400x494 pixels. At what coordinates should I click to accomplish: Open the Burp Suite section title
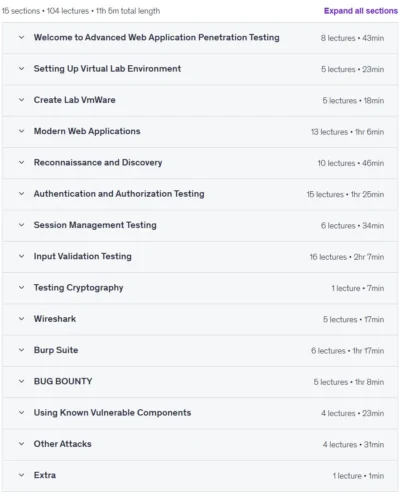pyautogui.click(x=56, y=350)
